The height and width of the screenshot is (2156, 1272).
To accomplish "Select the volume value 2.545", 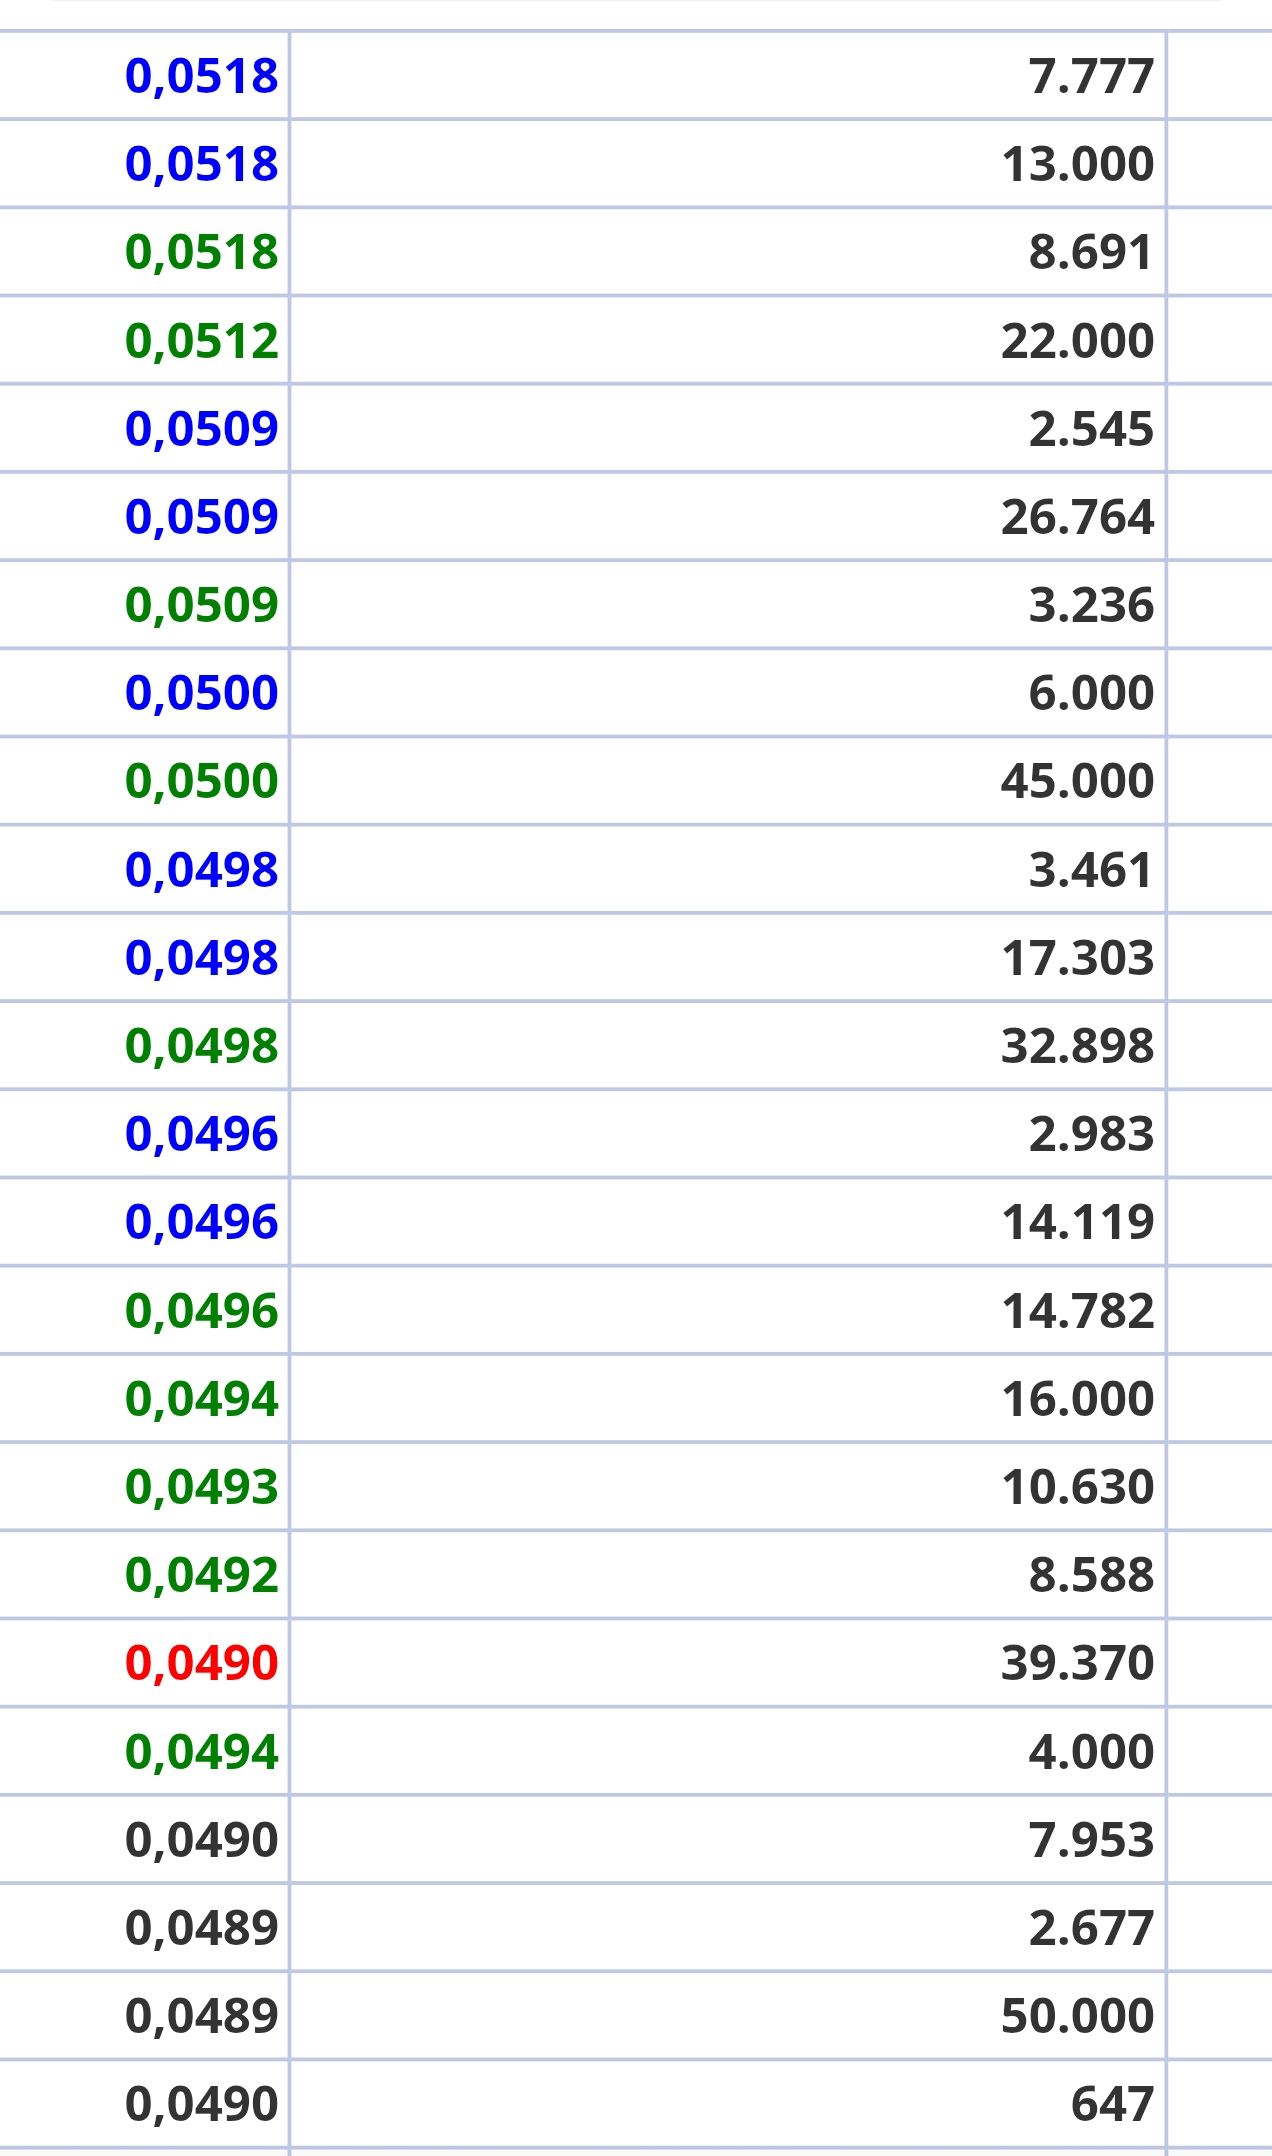I will 1091,429.
